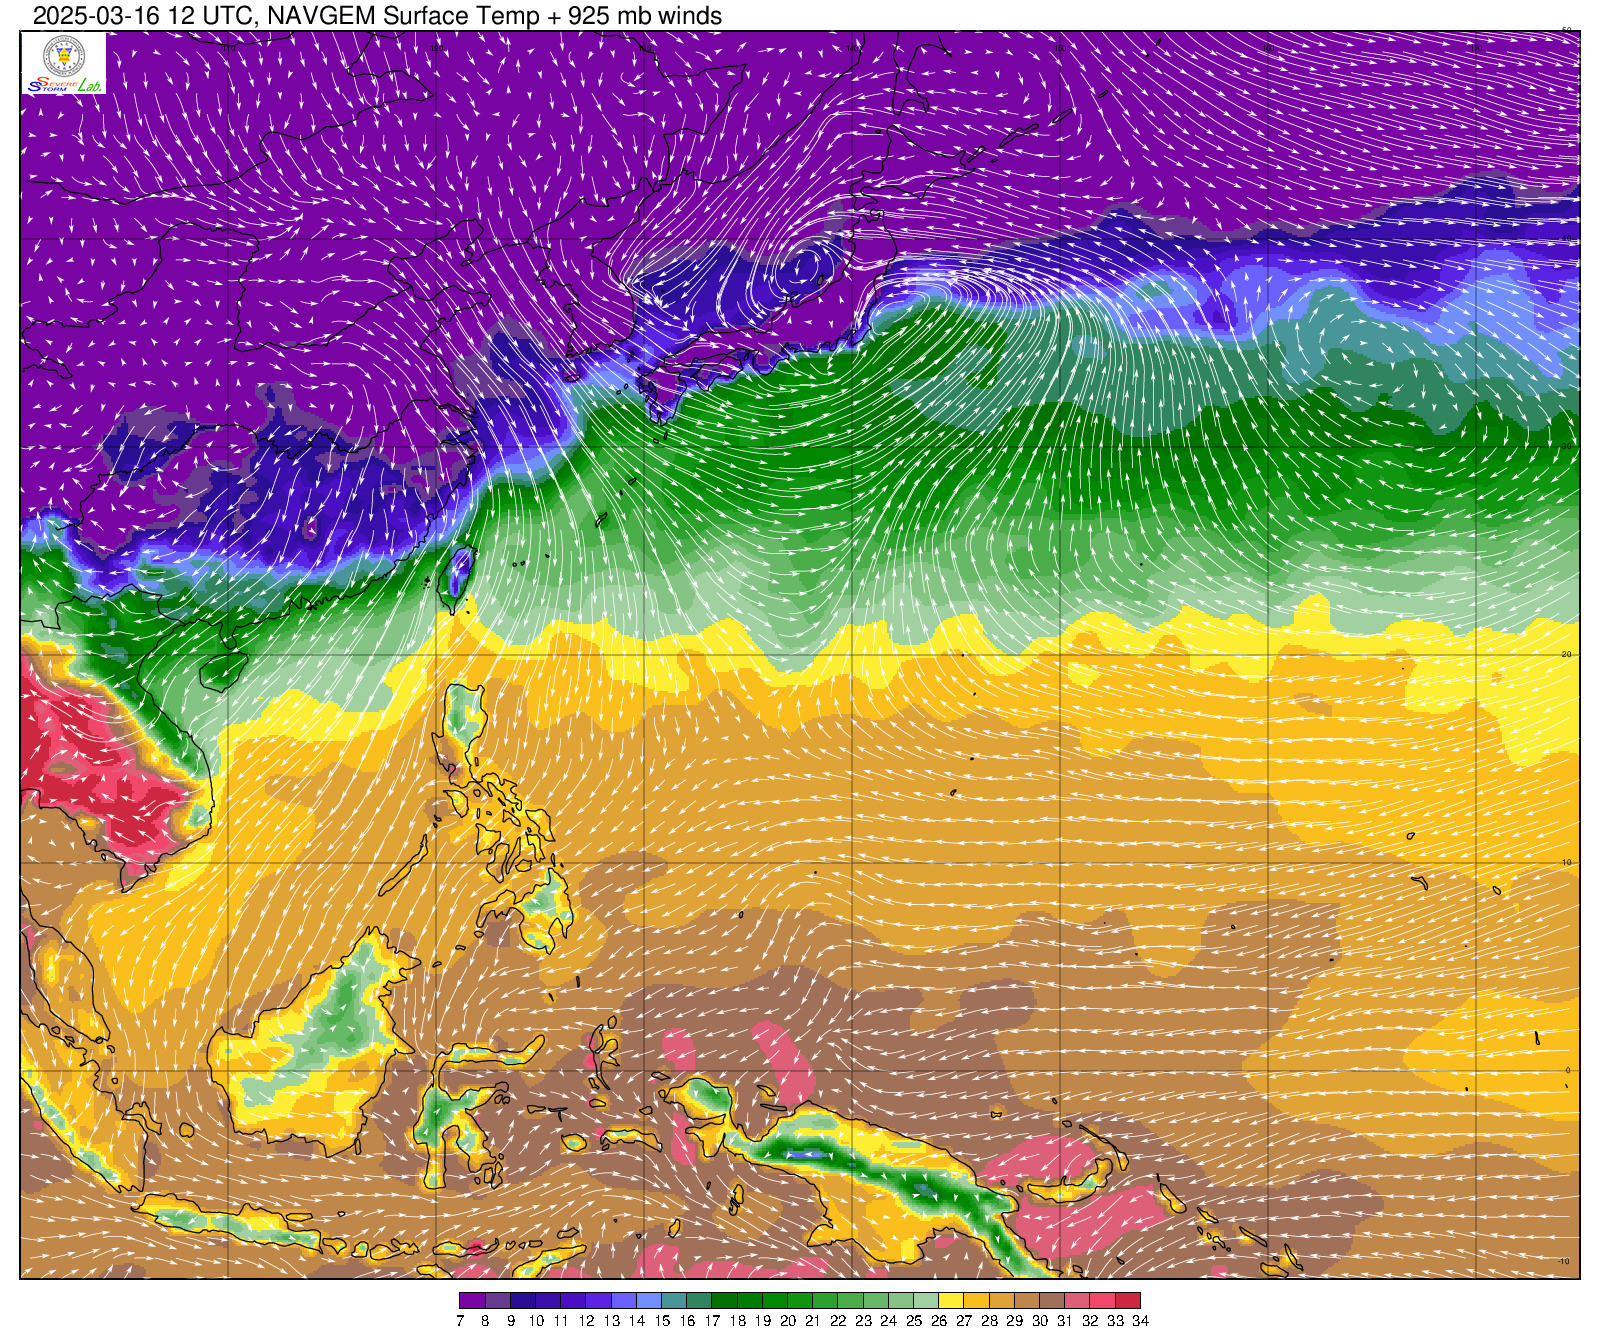Click the teal 15–16 degree color swatch
This screenshot has width=1600, height=1340.
pos(674,1301)
